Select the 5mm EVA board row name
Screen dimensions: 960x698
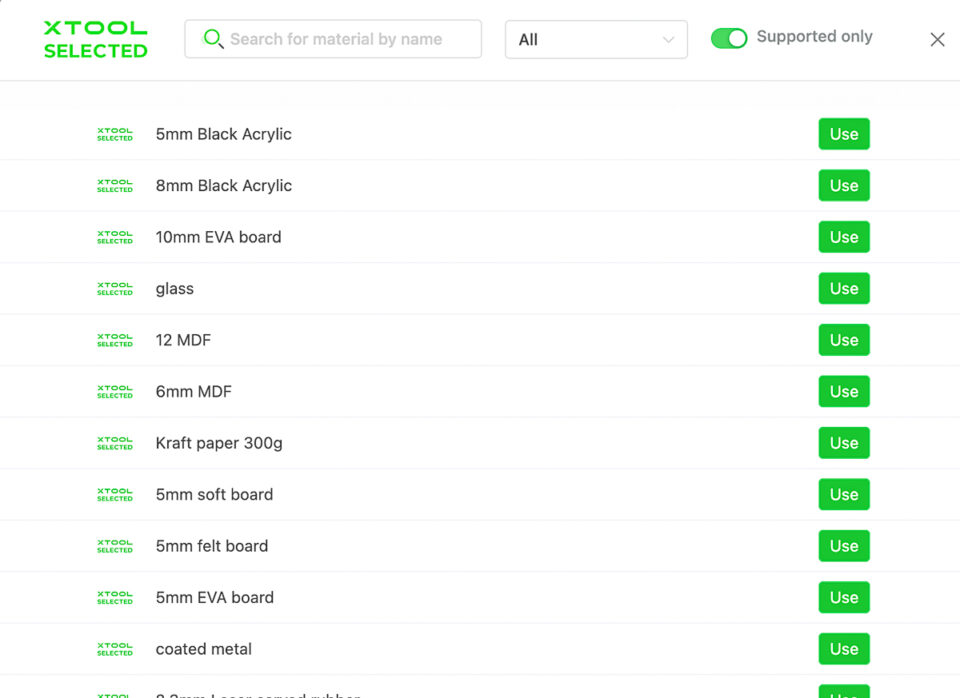[215, 598]
